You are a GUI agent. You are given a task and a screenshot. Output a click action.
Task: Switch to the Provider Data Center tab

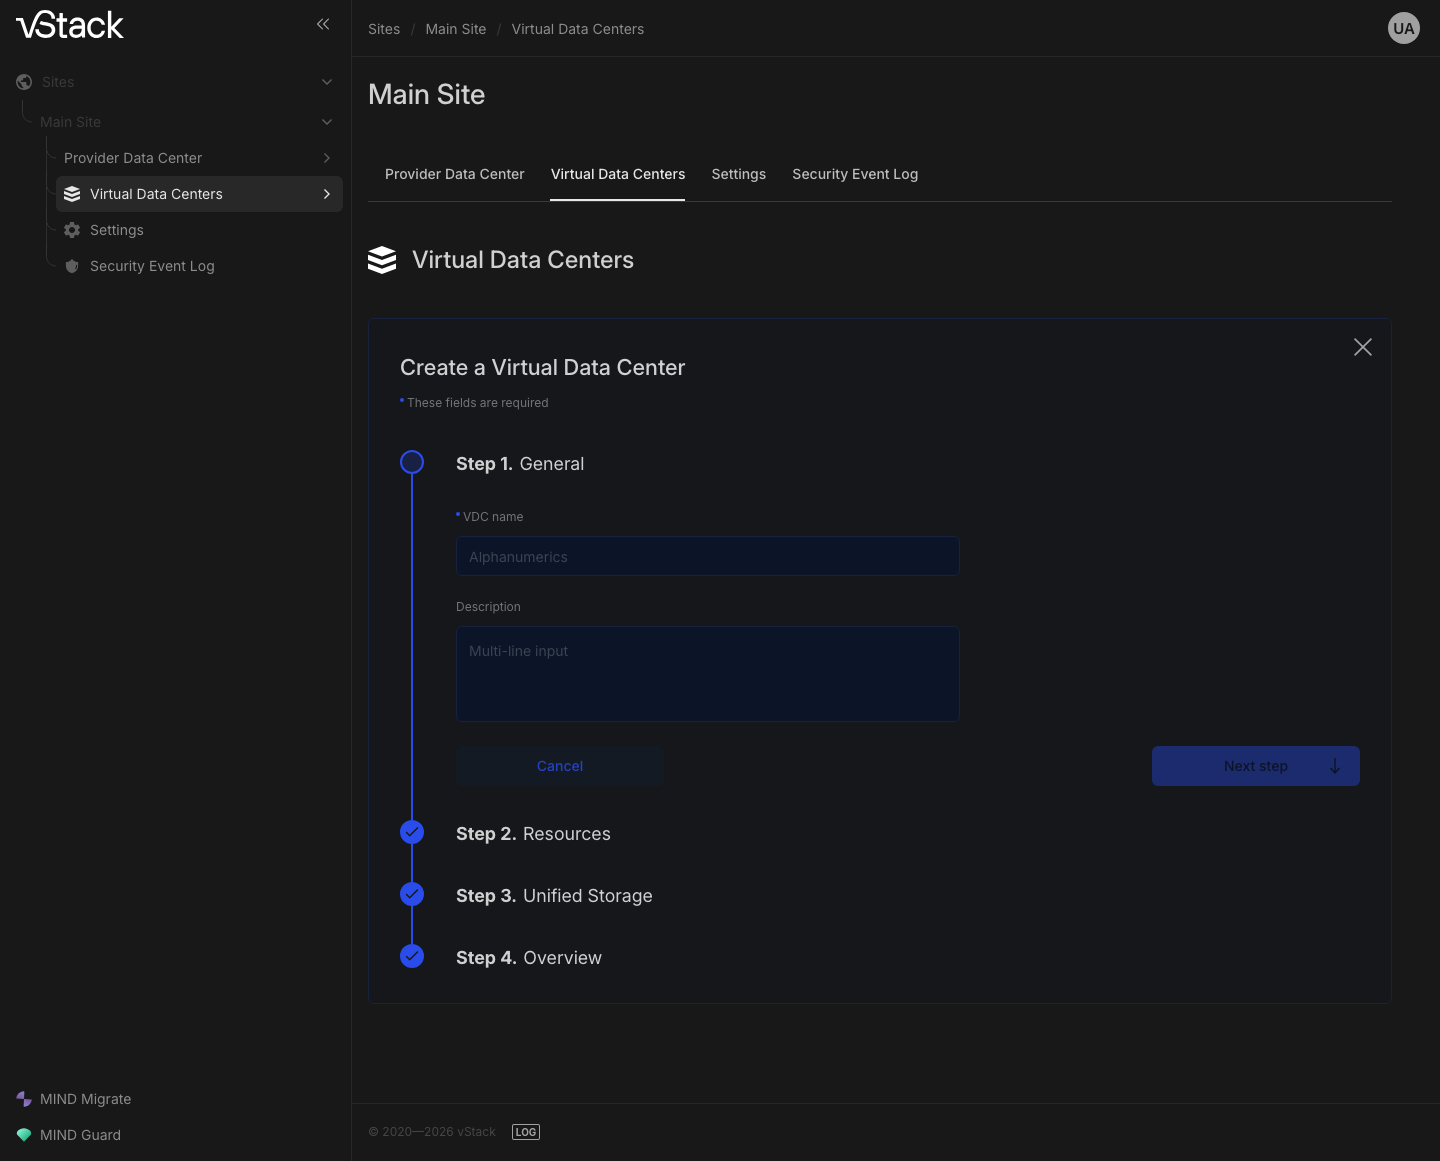click(455, 174)
